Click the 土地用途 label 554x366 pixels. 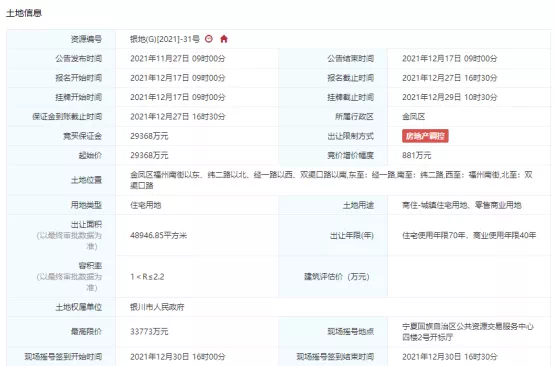[x=358, y=205]
